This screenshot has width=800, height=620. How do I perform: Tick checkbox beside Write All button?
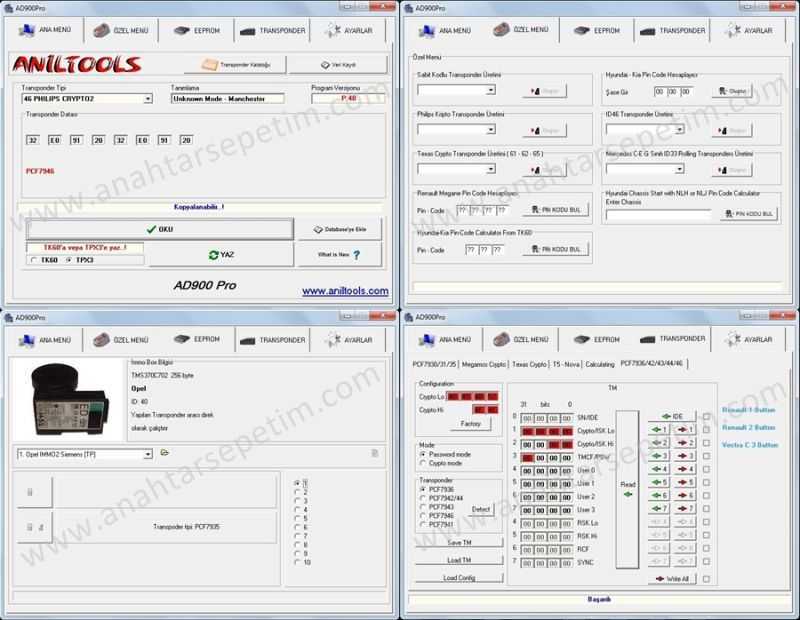[x=706, y=579]
